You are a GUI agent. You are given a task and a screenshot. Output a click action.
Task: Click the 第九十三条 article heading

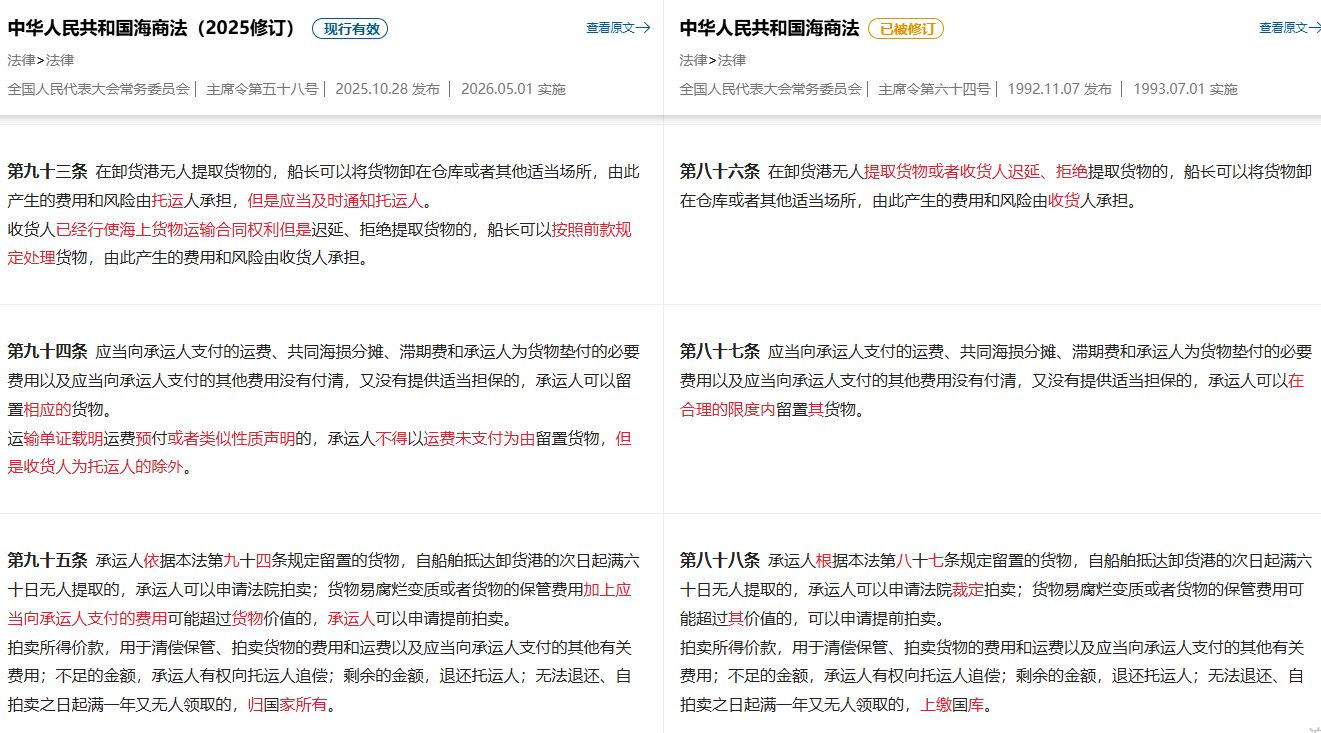(47, 171)
